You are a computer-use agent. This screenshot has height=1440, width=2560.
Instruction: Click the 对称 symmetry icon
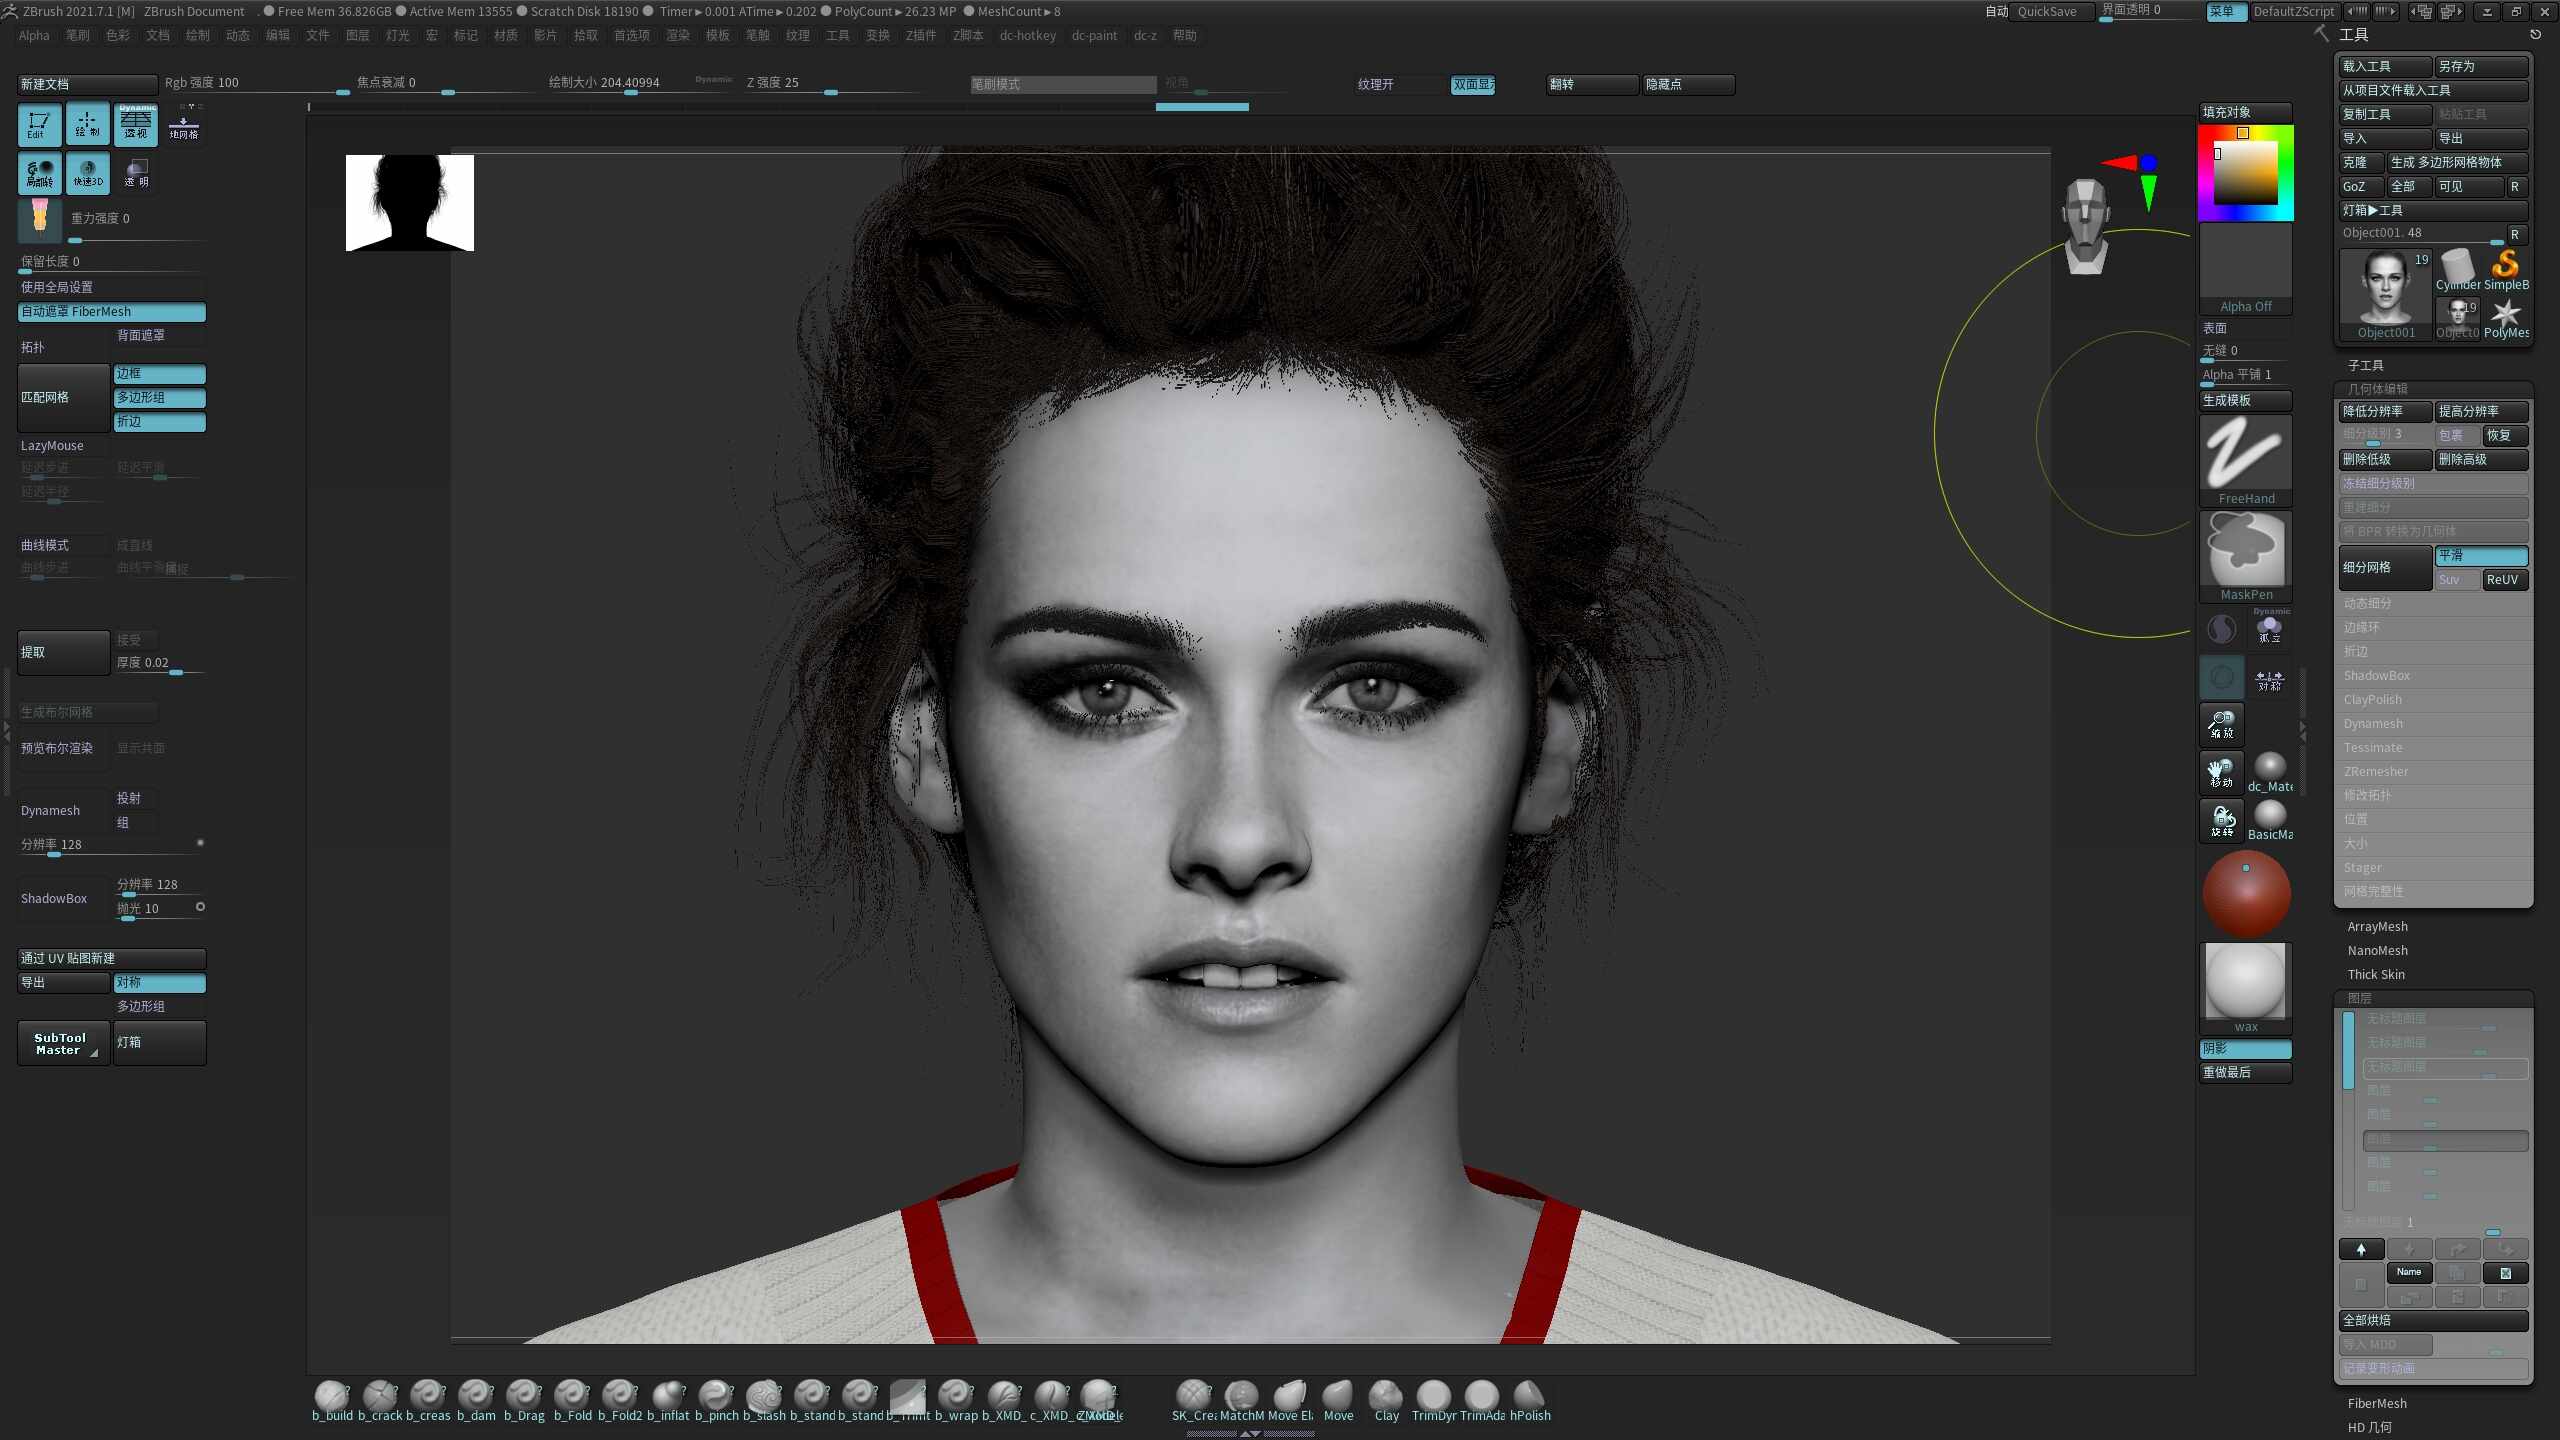2270,680
